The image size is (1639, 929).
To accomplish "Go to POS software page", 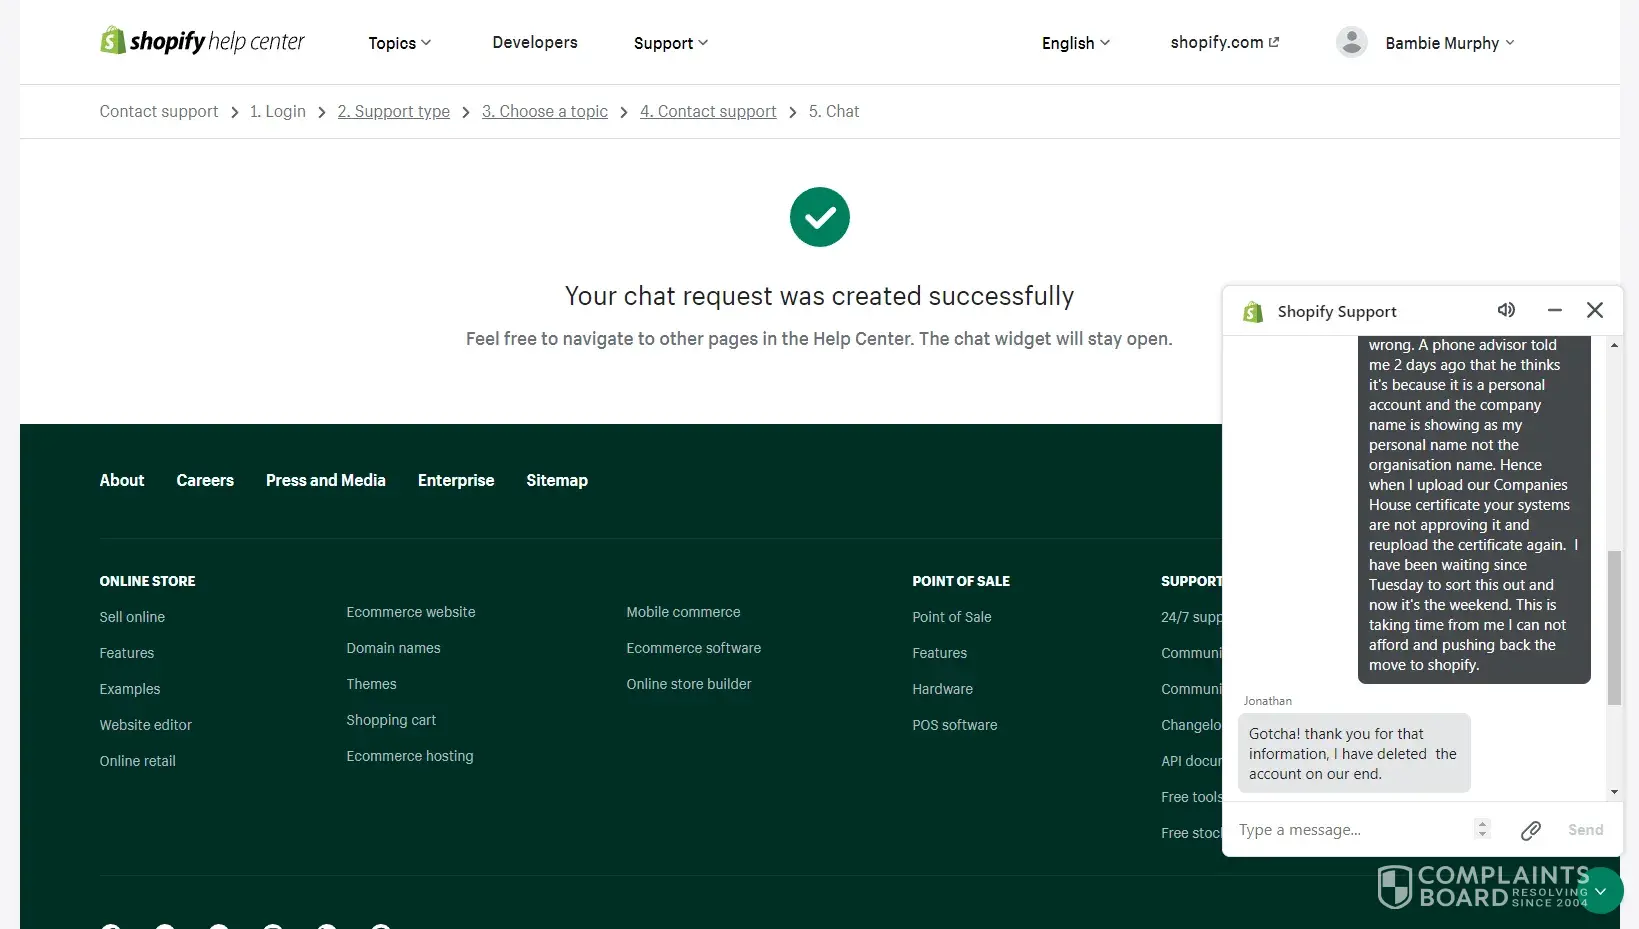I will [955, 725].
